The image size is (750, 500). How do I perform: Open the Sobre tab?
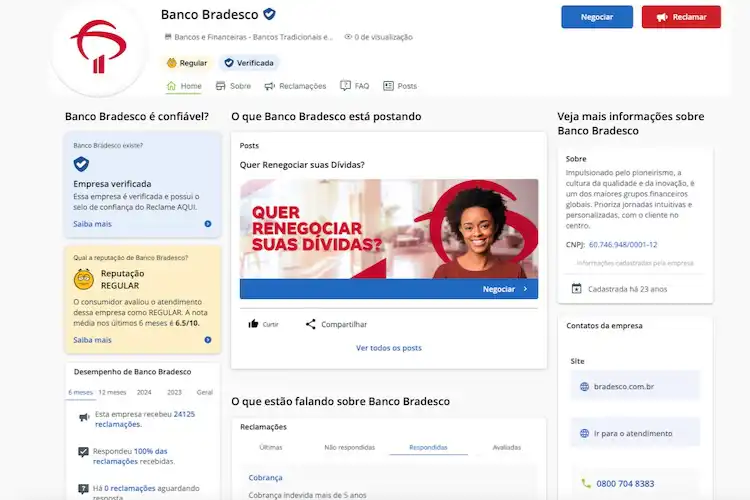click(233, 86)
